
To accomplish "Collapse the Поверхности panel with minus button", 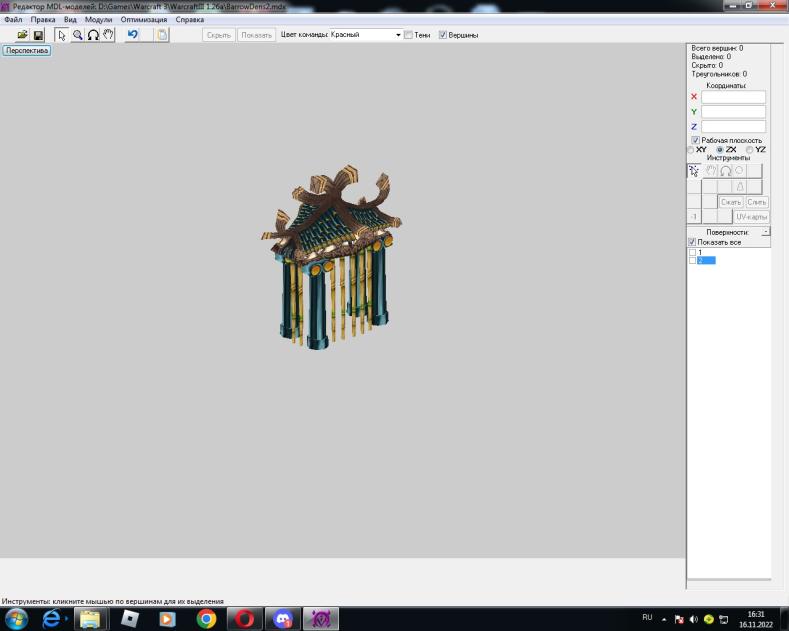I will (765, 231).
